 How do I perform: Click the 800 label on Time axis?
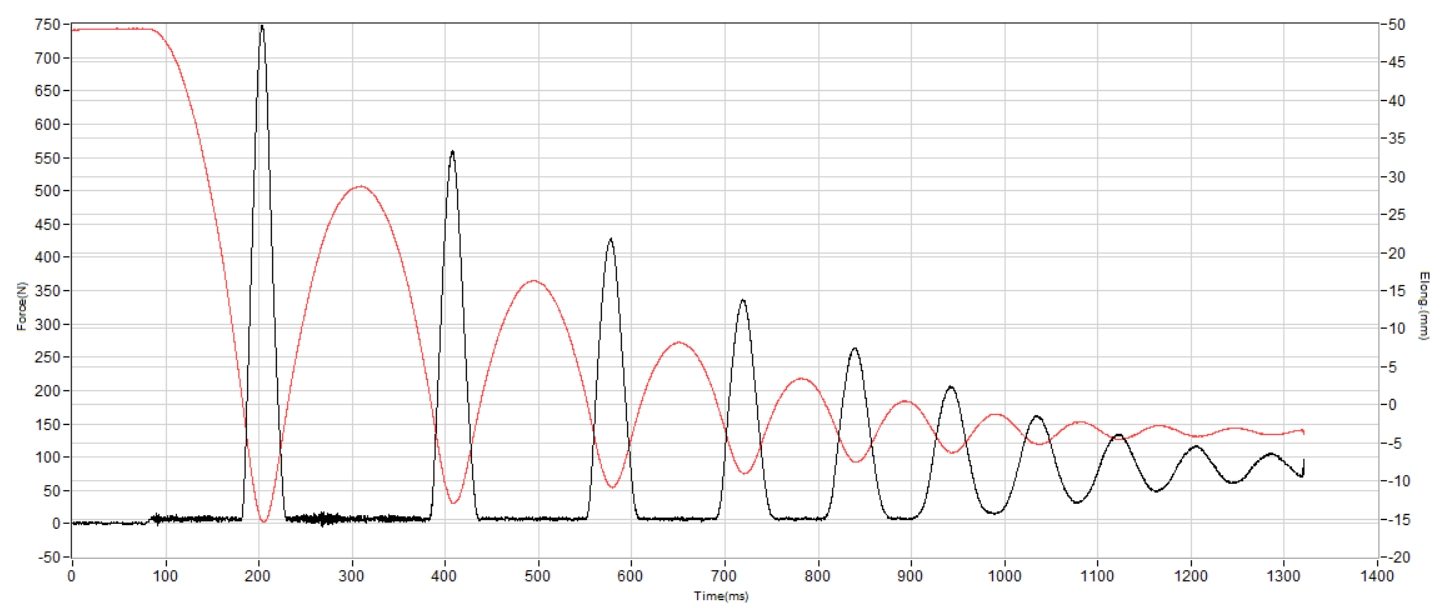818,578
